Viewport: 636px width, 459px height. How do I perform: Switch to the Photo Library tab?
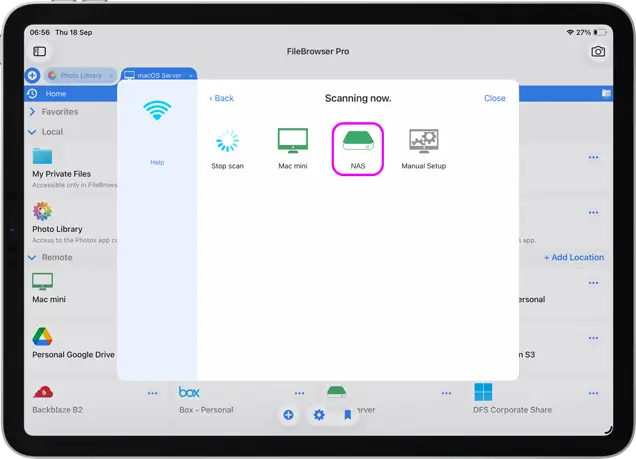(x=80, y=75)
